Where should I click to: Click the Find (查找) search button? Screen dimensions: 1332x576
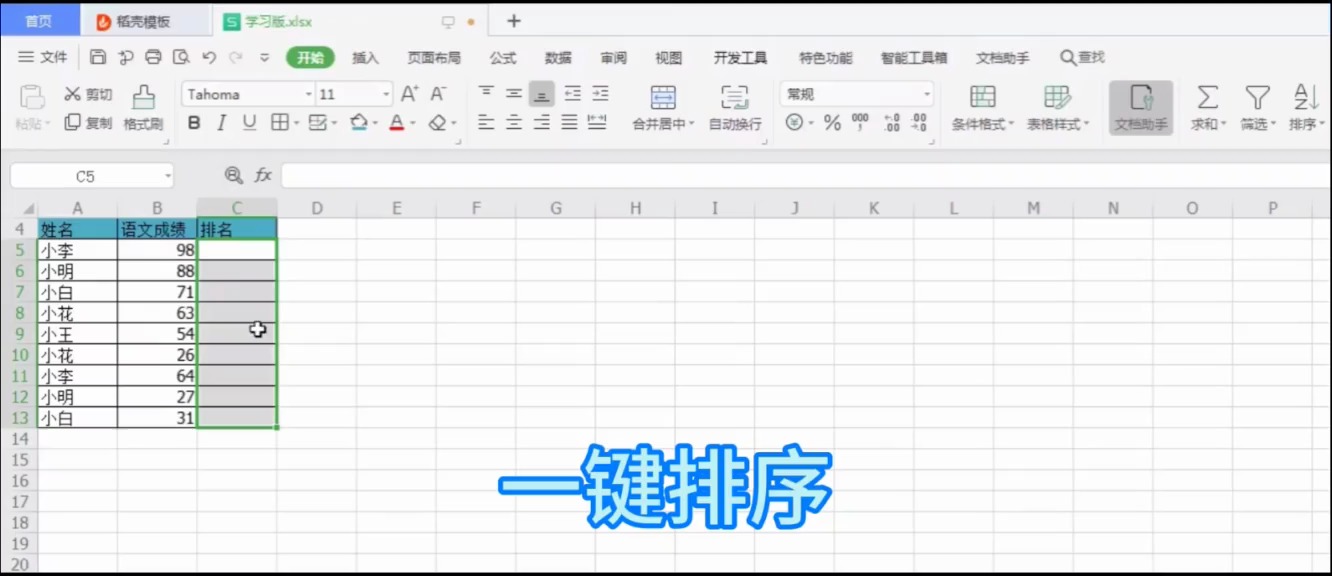coord(1082,58)
